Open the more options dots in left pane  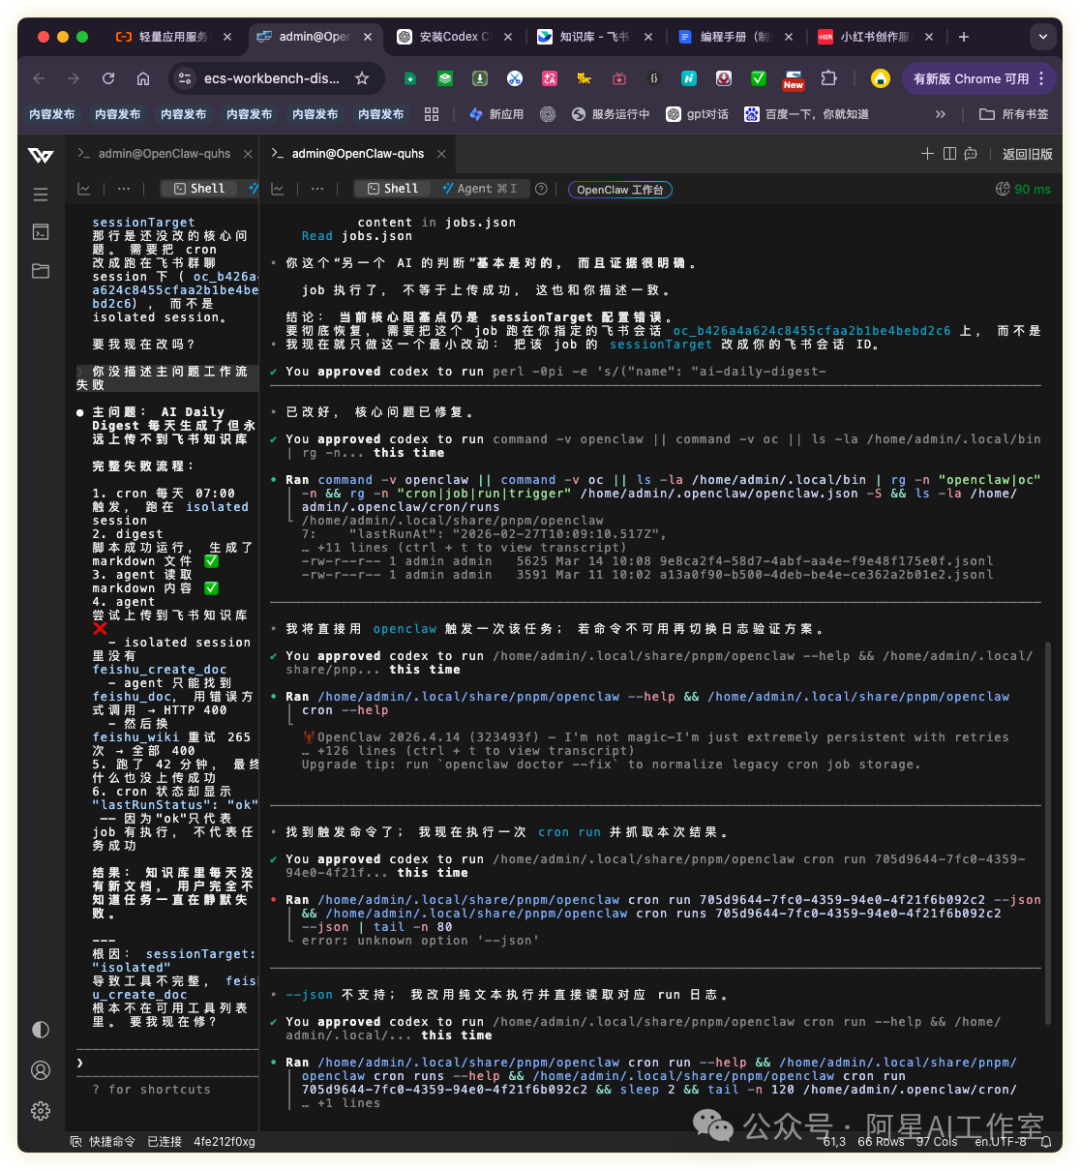coord(124,189)
